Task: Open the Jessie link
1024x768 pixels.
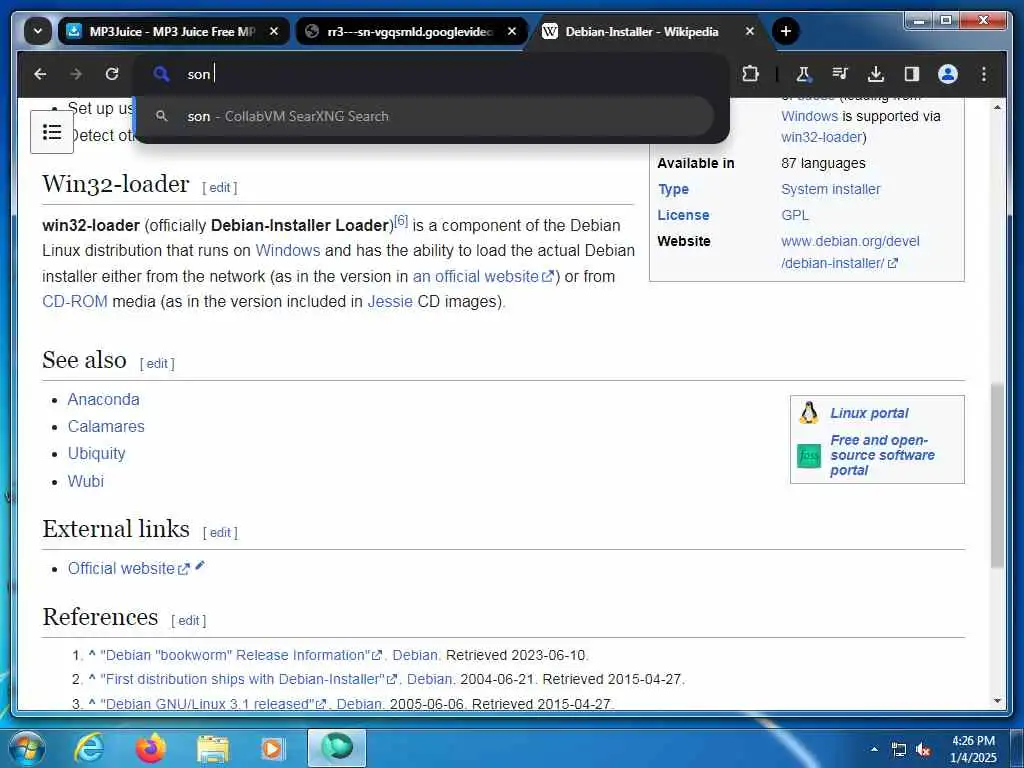Action: 390,302
